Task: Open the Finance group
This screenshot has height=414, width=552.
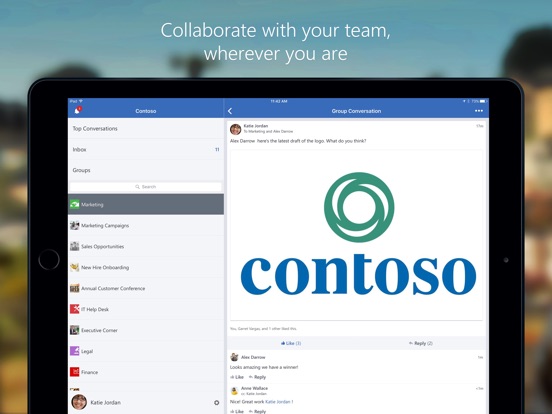Action: point(146,372)
